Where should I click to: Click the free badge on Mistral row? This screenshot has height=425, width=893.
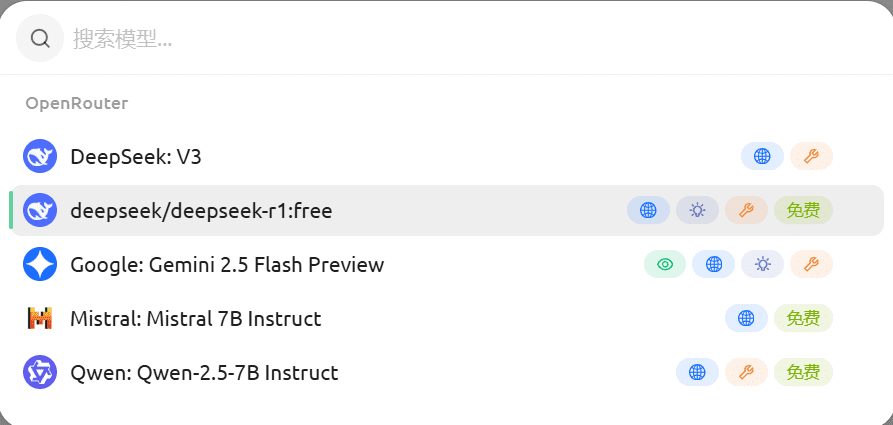click(803, 318)
